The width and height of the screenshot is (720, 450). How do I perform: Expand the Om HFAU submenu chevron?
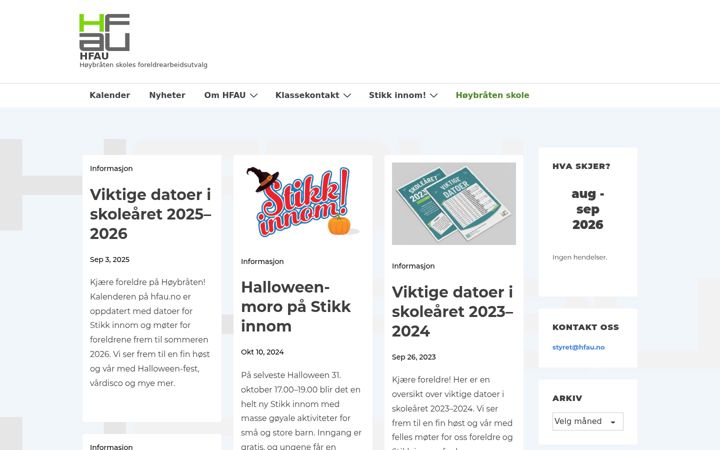254,96
